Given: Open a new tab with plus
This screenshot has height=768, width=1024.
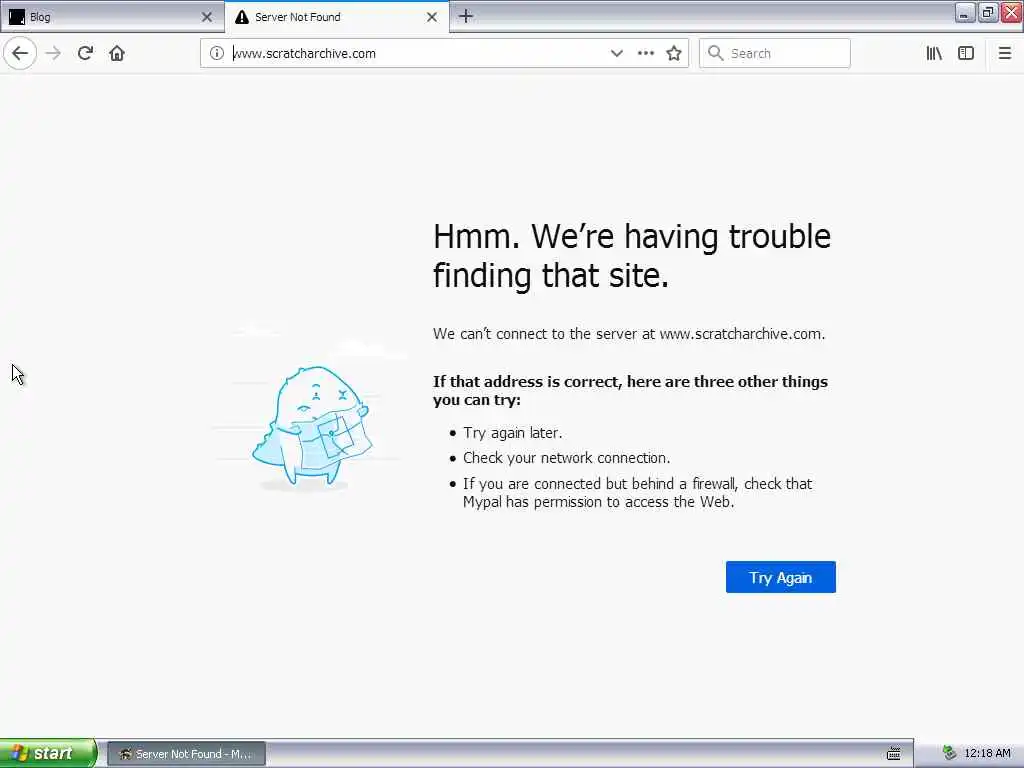Looking at the screenshot, I should click(466, 16).
